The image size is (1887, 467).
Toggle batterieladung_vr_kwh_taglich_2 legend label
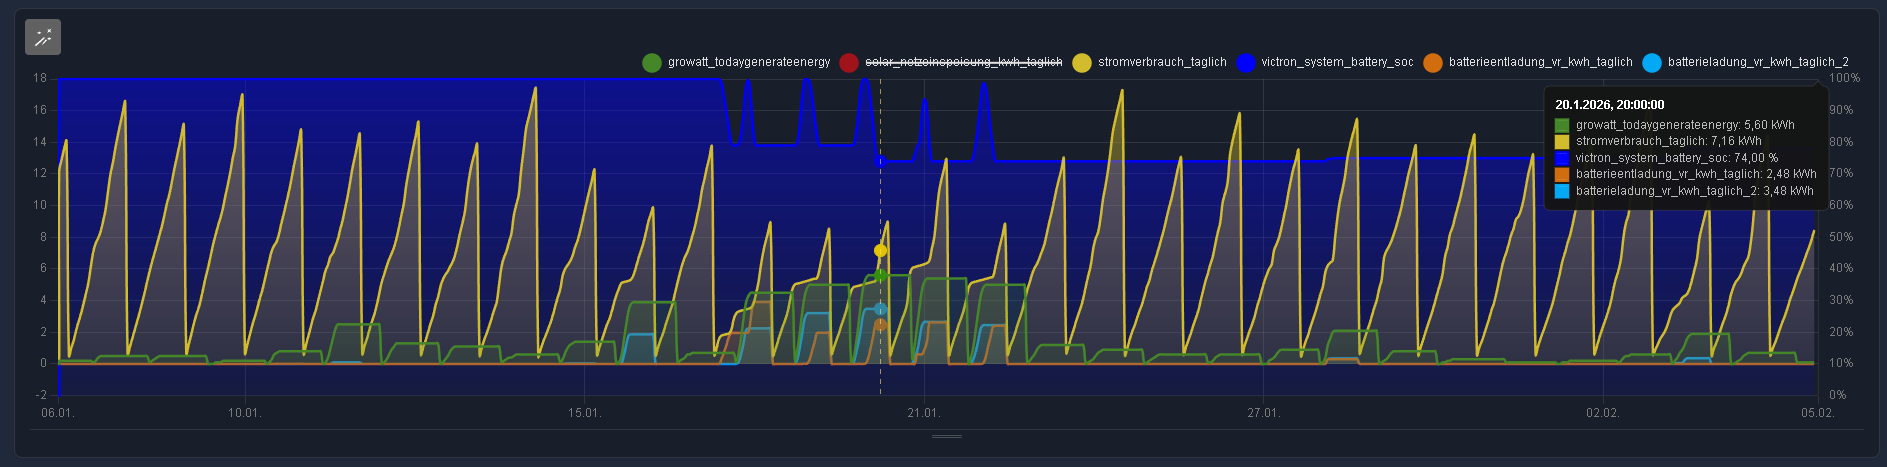coord(1757,62)
